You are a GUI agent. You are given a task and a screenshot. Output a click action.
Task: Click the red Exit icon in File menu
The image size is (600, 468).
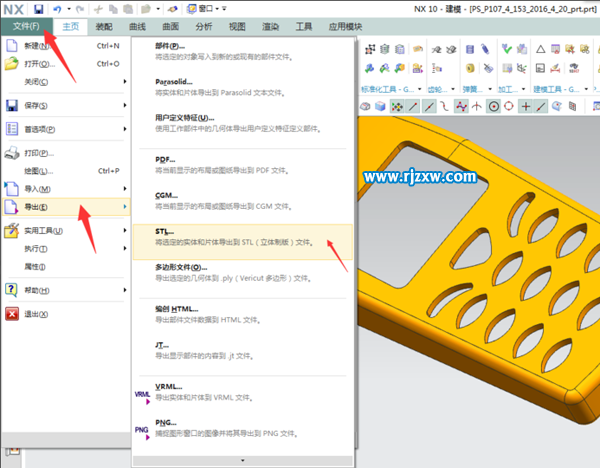[12, 313]
